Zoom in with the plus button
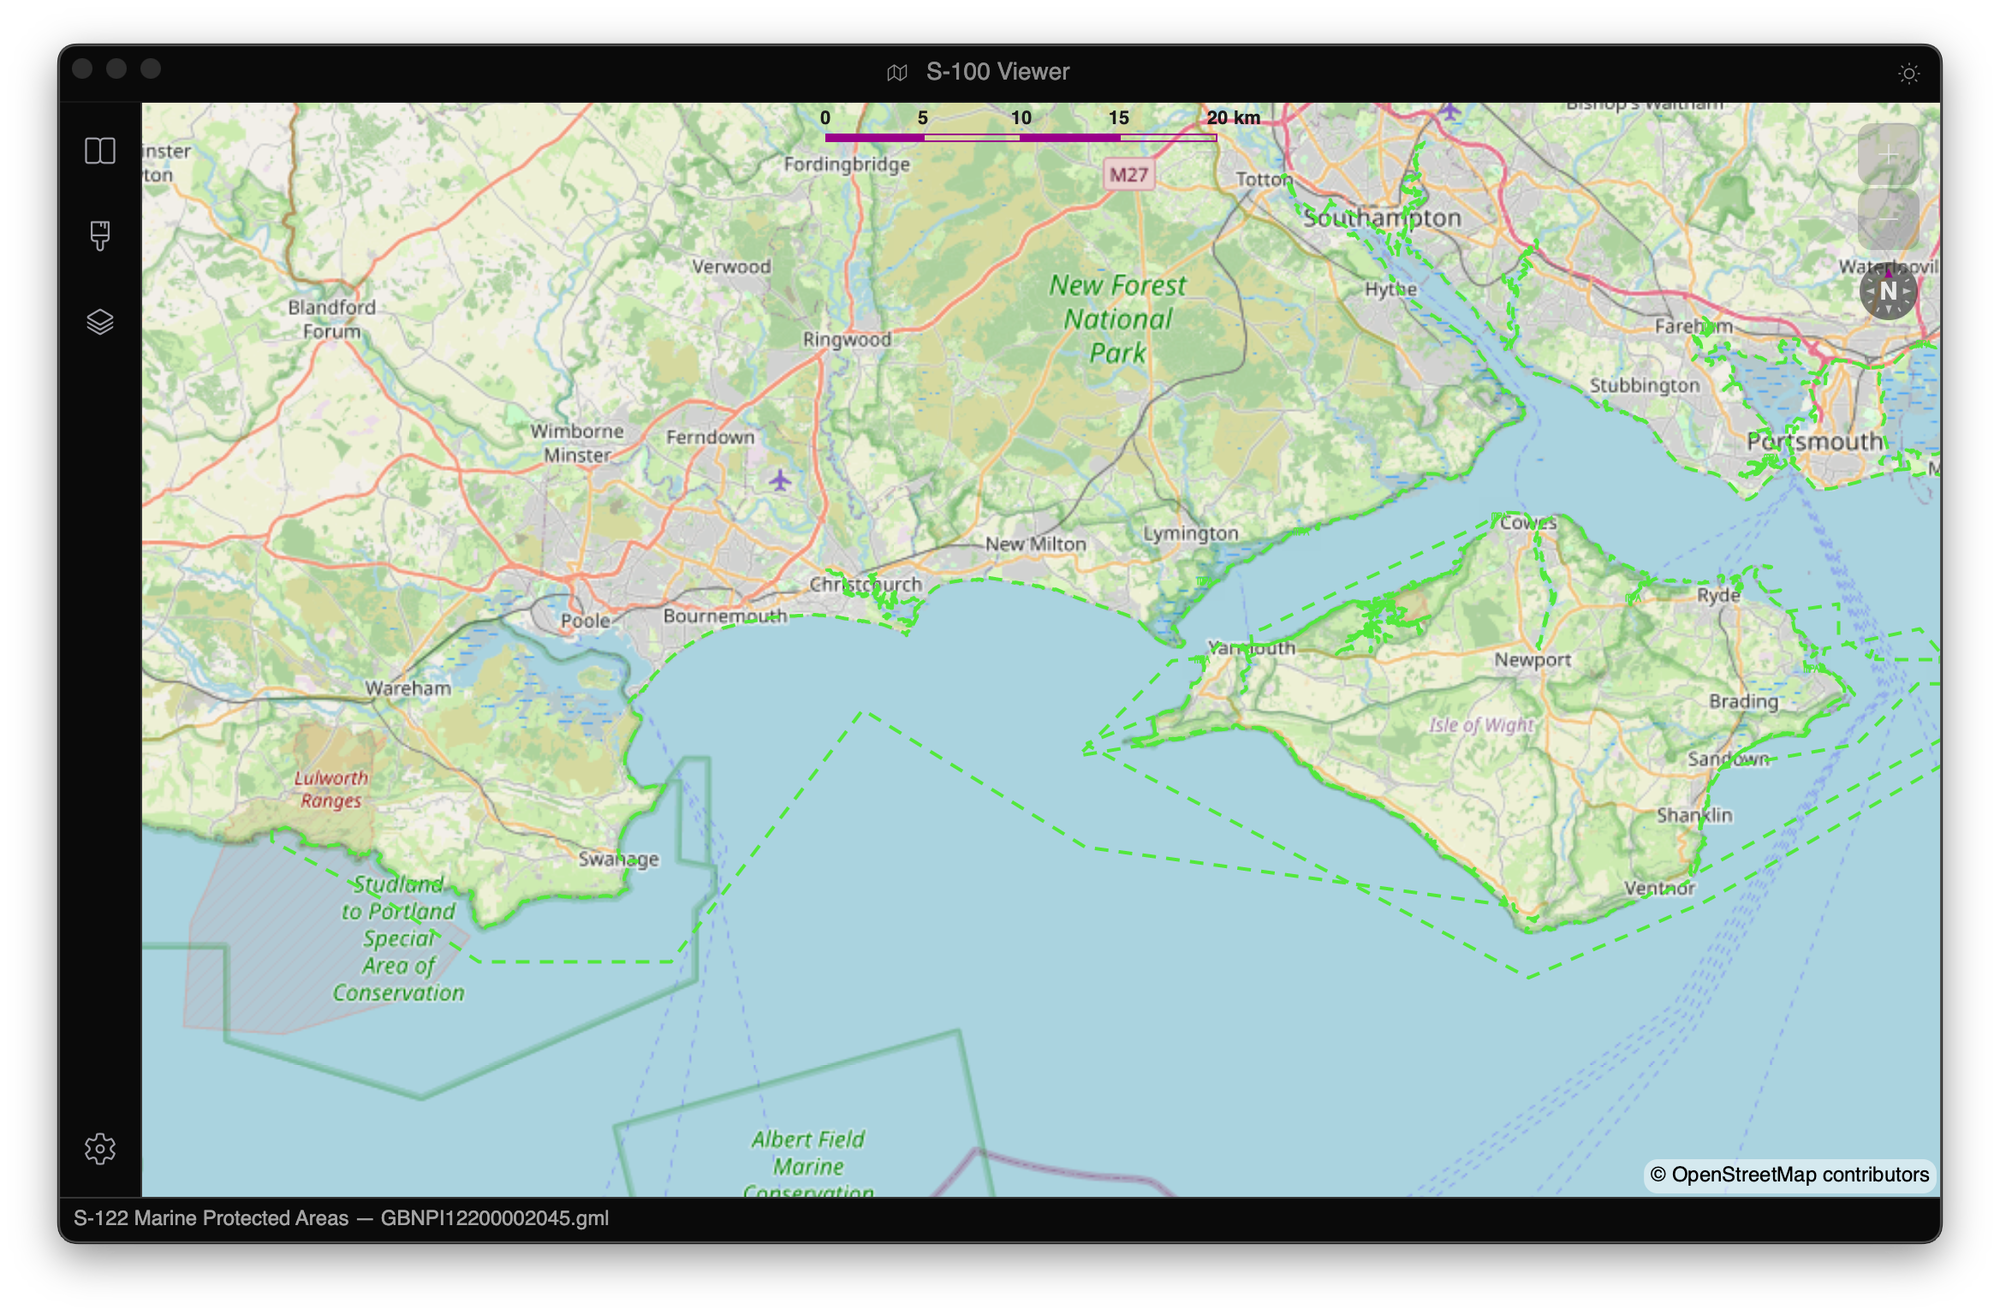This screenshot has height=1315, width=2000. (x=1888, y=155)
